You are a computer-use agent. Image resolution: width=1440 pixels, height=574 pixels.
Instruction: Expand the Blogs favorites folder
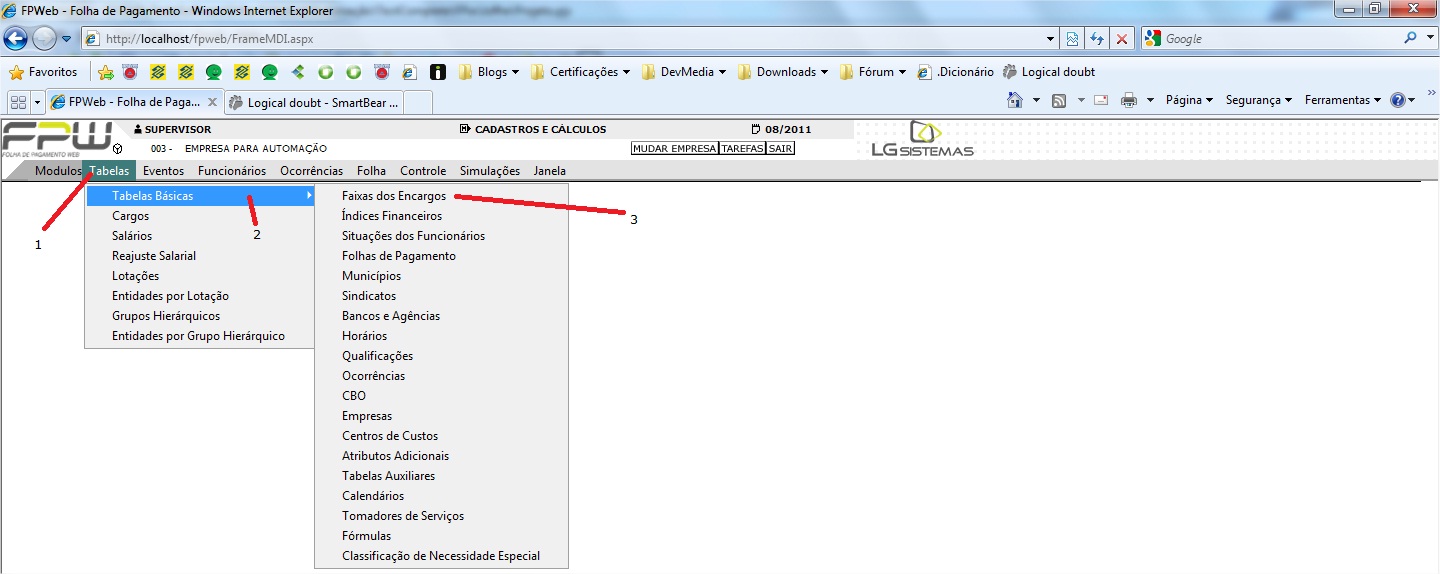[x=489, y=72]
